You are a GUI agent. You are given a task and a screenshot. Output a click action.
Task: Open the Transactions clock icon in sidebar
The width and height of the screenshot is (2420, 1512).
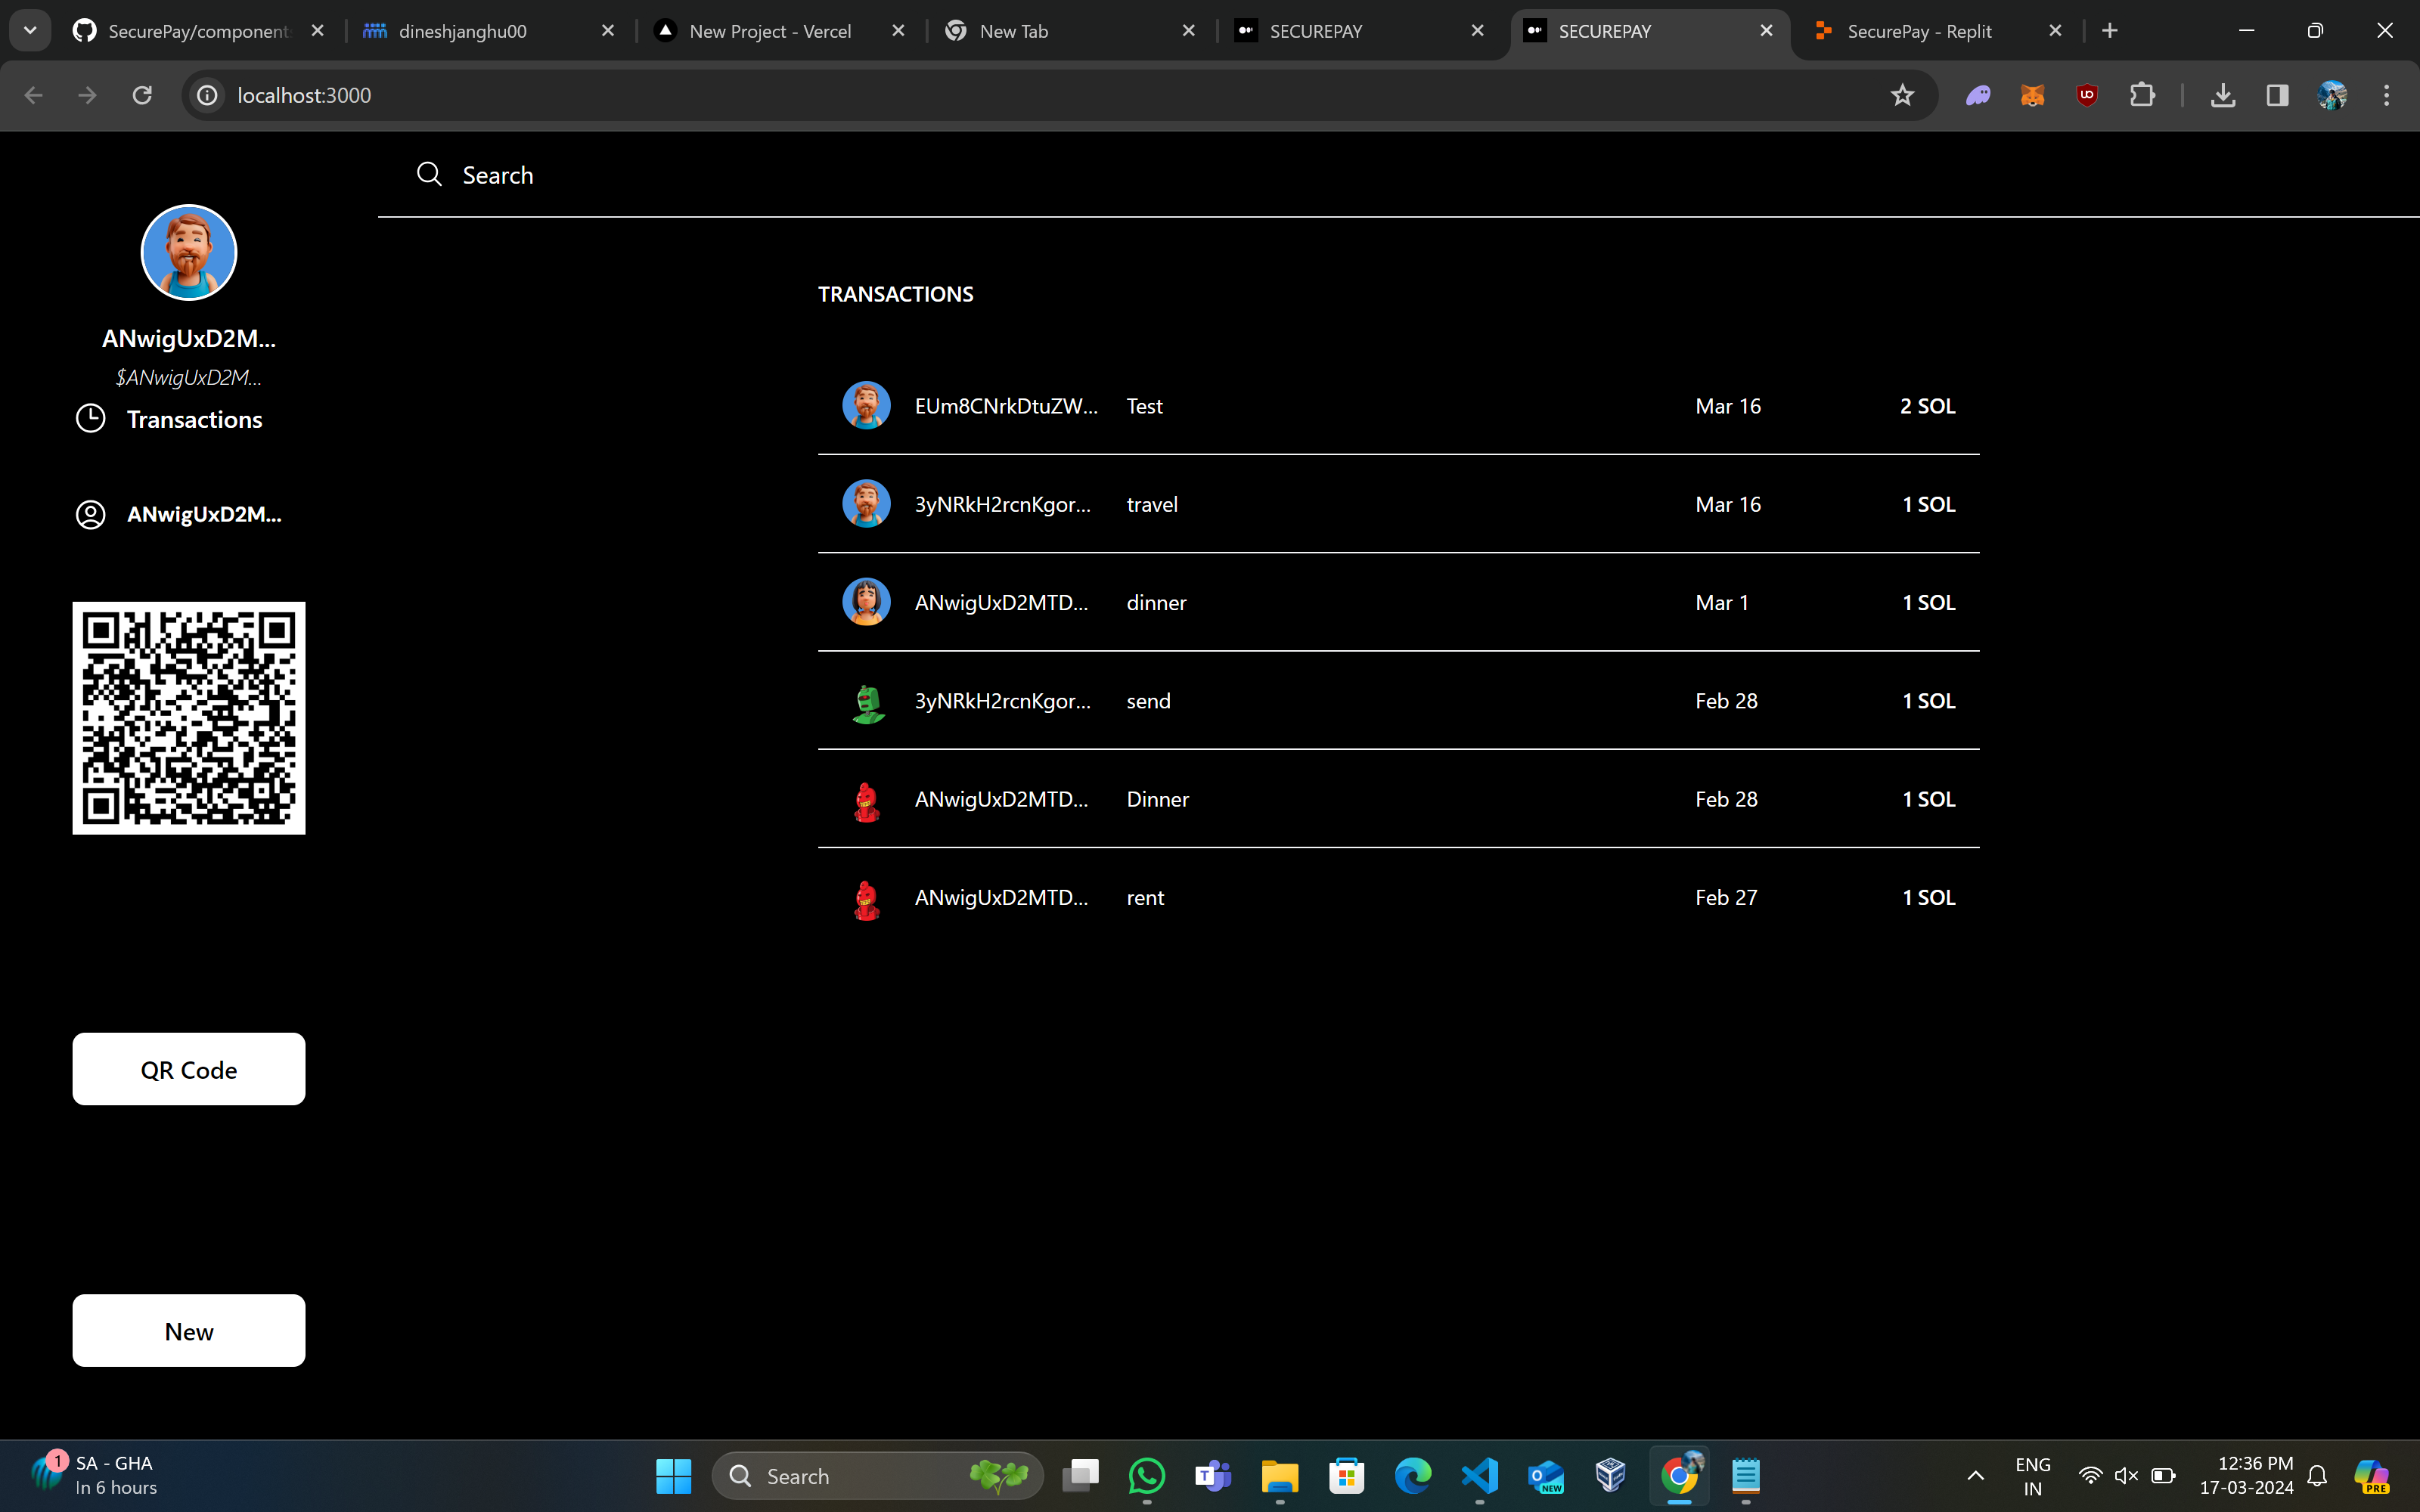click(91, 419)
